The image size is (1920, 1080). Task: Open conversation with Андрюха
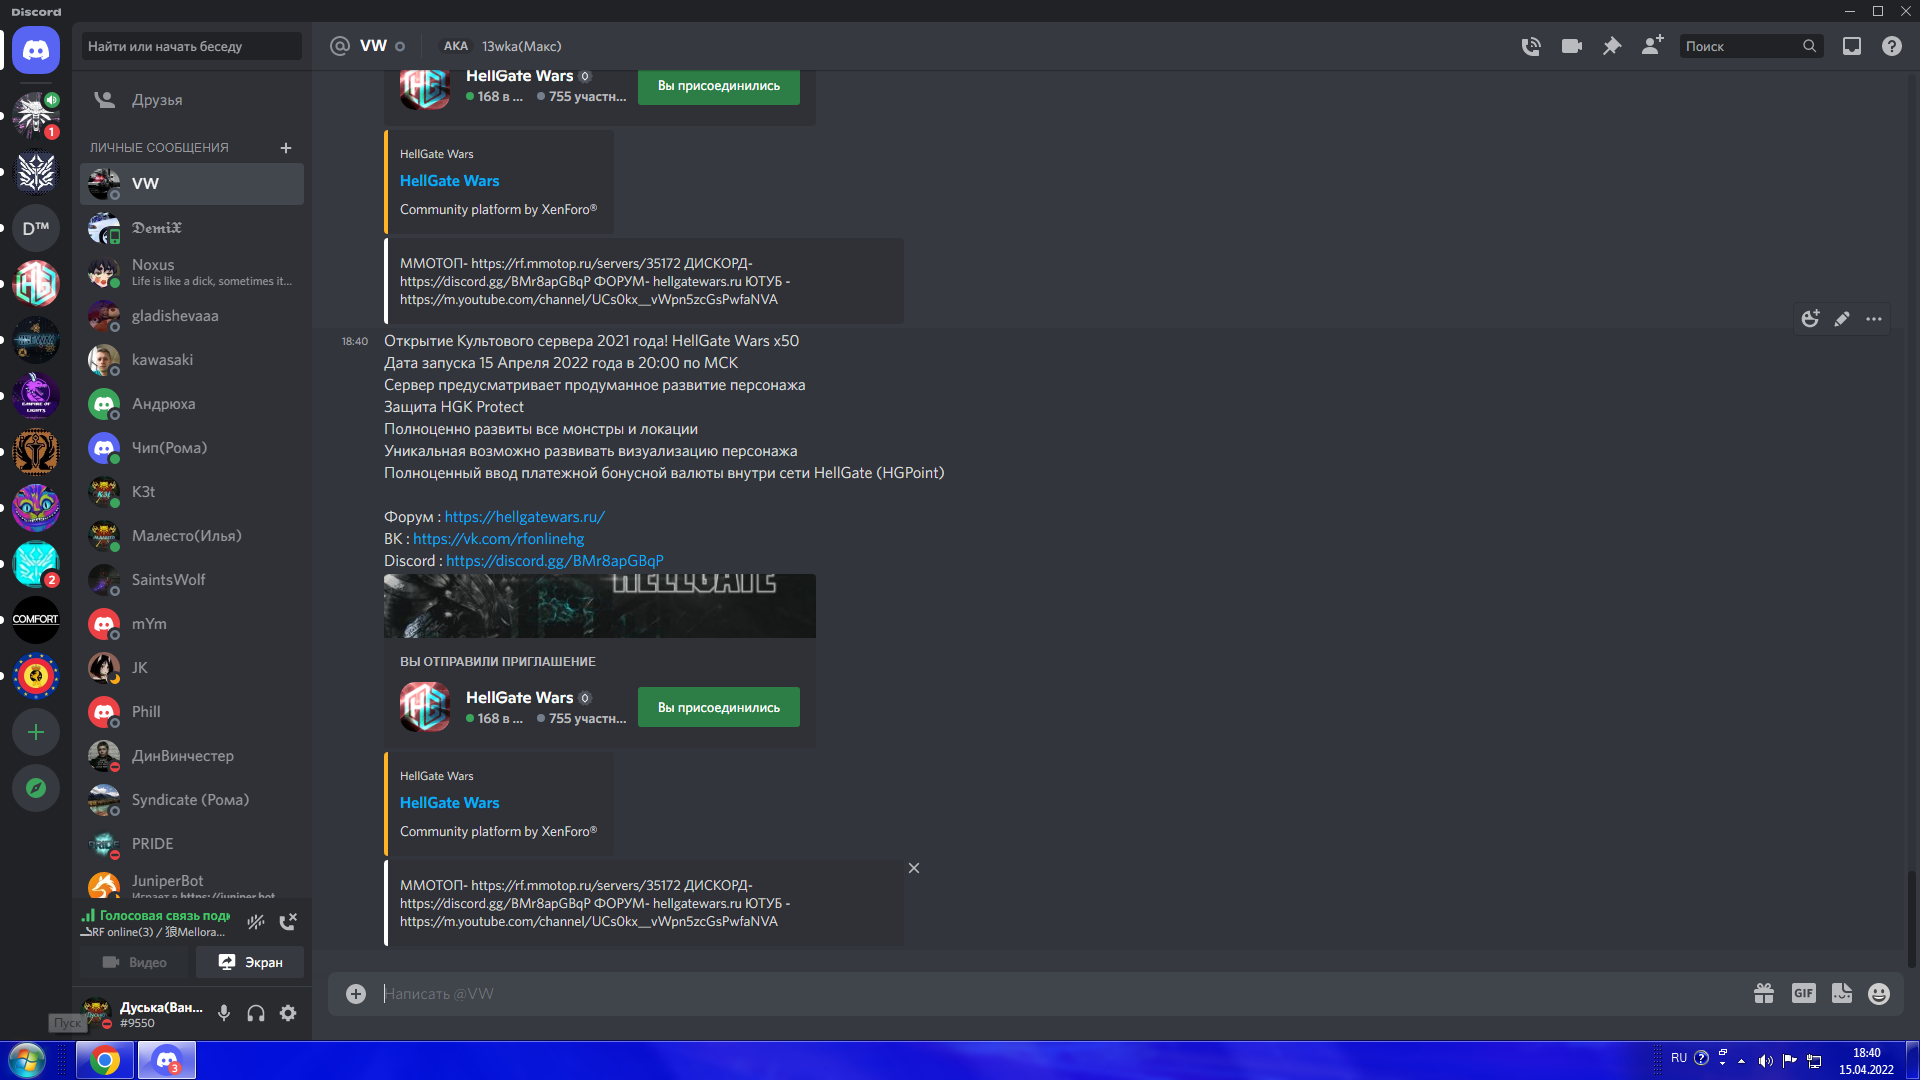[192, 404]
